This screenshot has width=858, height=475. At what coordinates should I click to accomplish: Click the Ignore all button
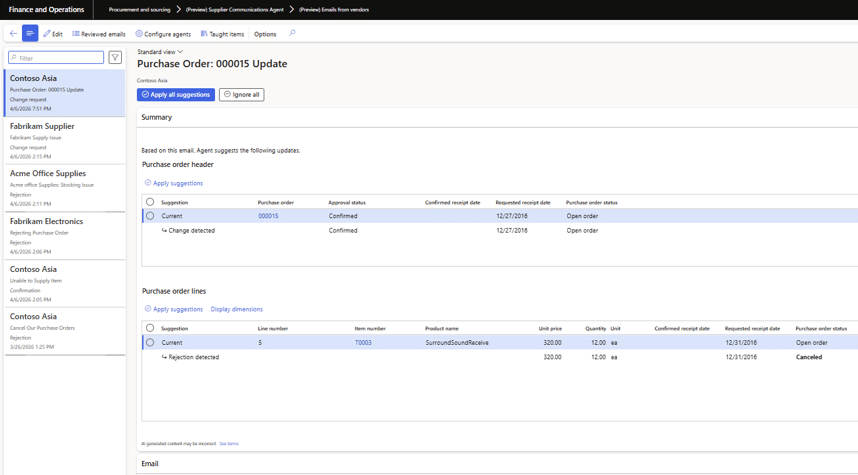(x=241, y=95)
